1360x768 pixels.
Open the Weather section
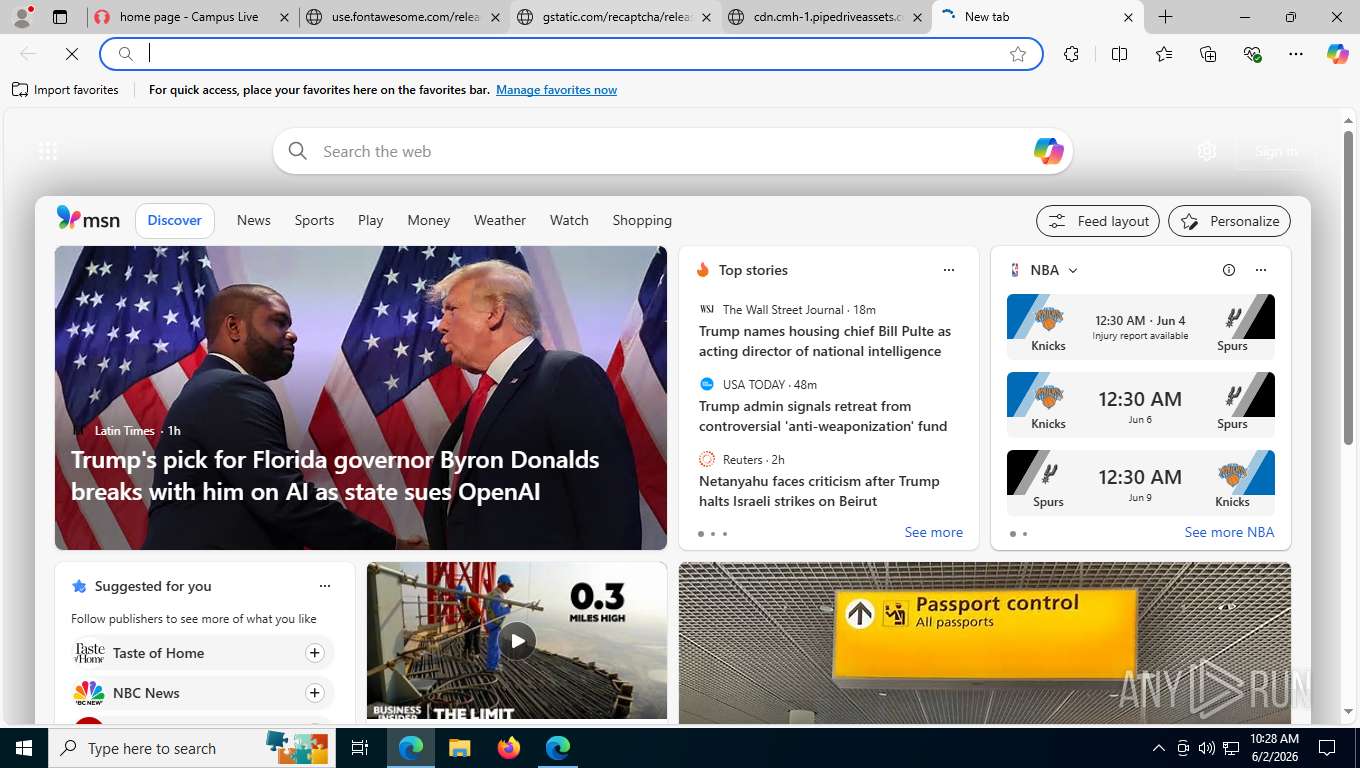pos(500,220)
